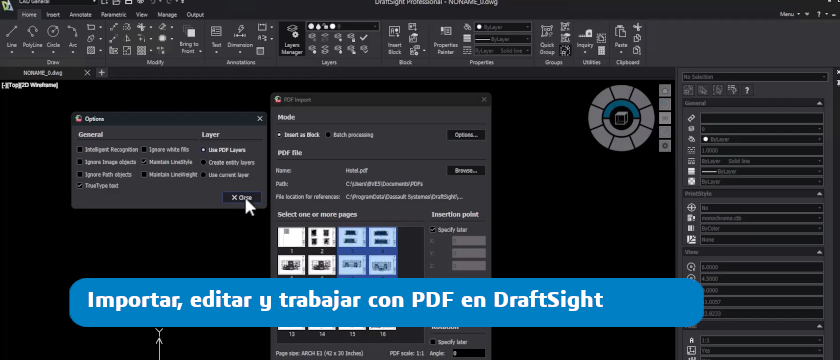This screenshot has width=840, height=360.
Task: Click the Bring to Front tool
Action: point(189,39)
